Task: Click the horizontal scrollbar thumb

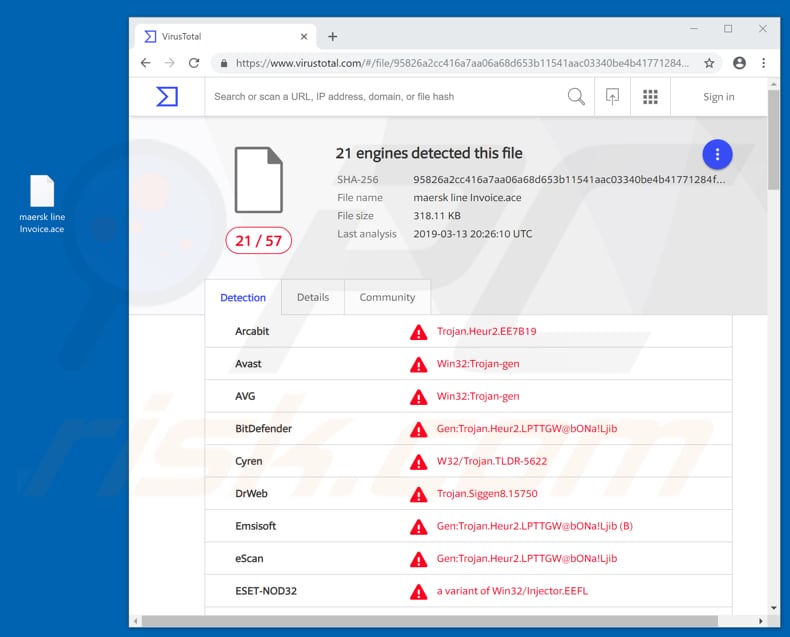Action: point(430,621)
